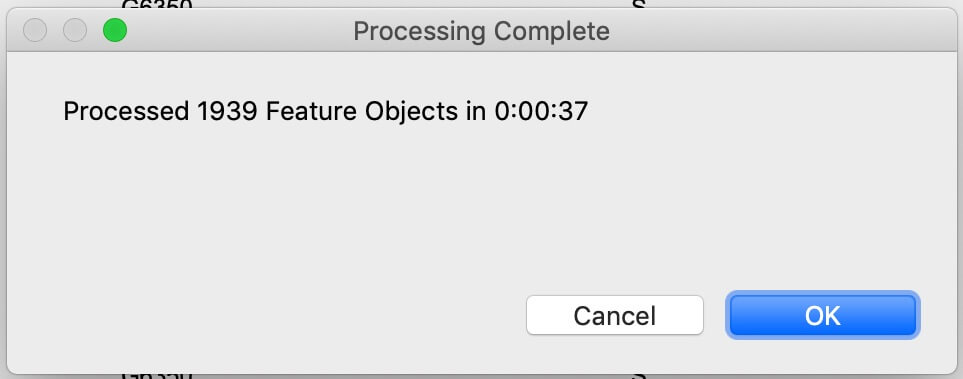
Task: Click the number 1939 in the message
Action: 228,112
